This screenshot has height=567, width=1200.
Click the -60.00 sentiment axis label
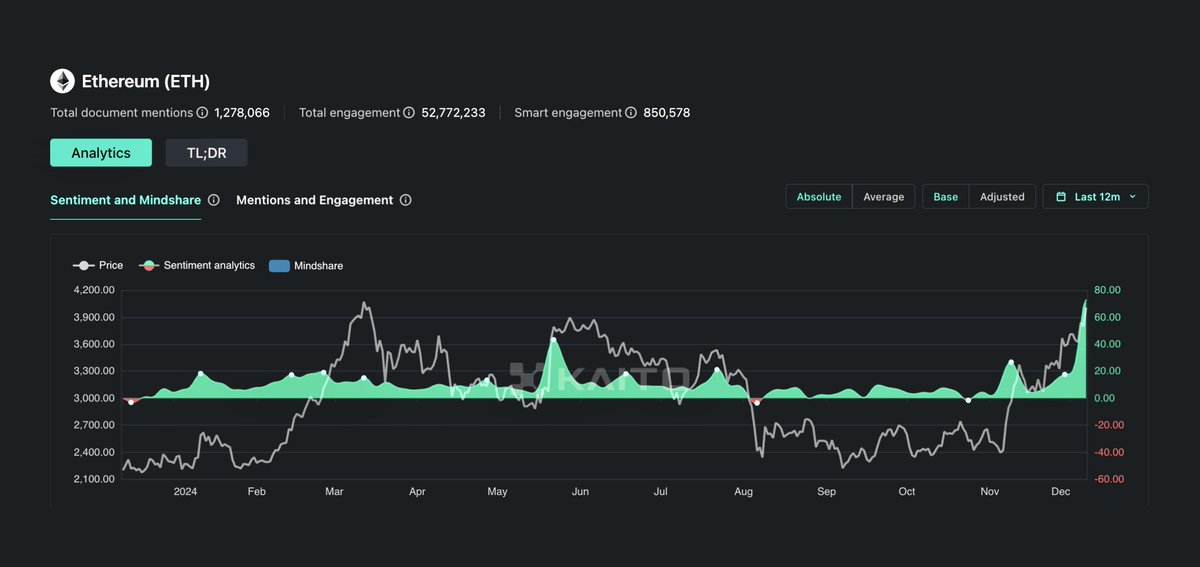click(1107, 479)
